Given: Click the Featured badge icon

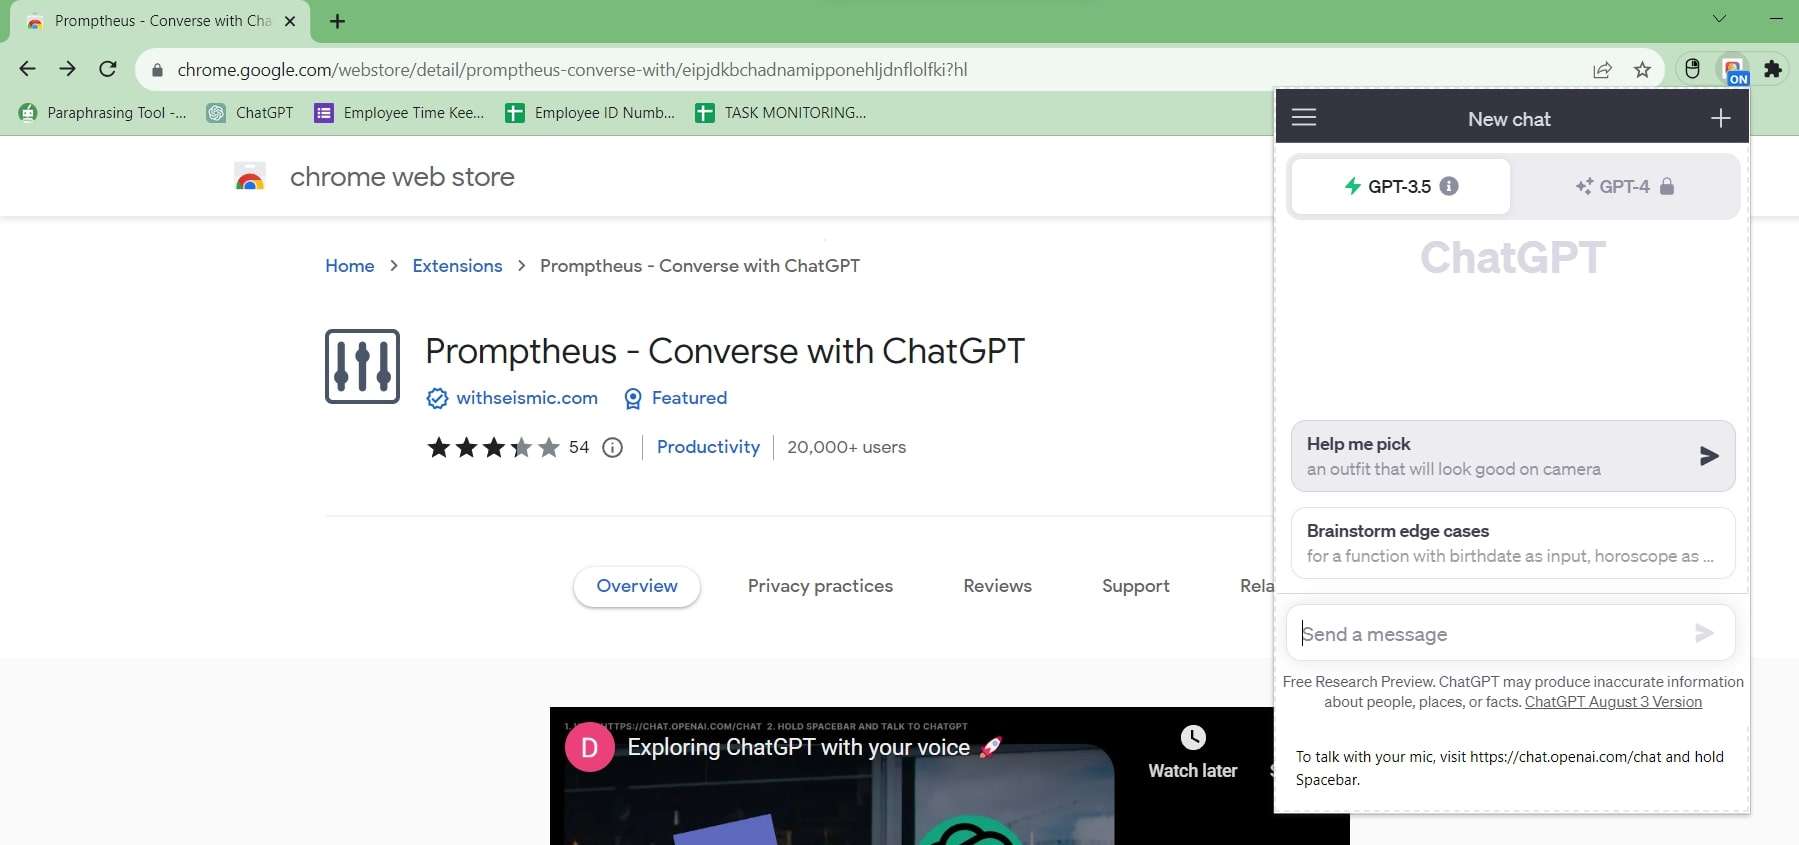Looking at the screenshot, I should point(633,399).
